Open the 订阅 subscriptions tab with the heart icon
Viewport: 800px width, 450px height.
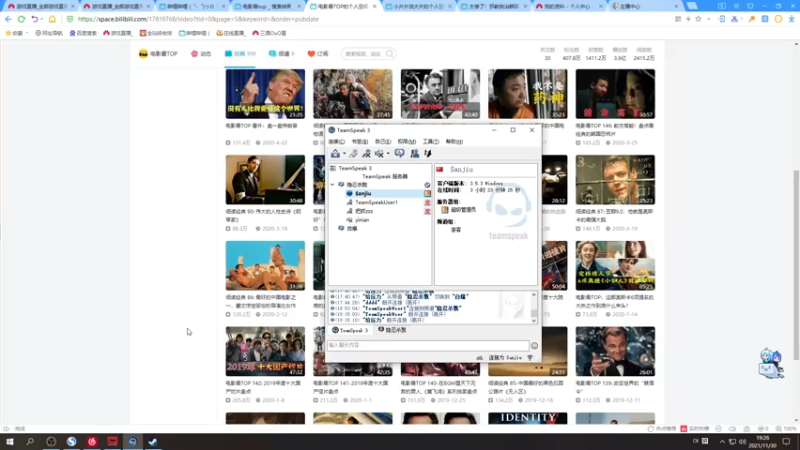click(318, 54)
